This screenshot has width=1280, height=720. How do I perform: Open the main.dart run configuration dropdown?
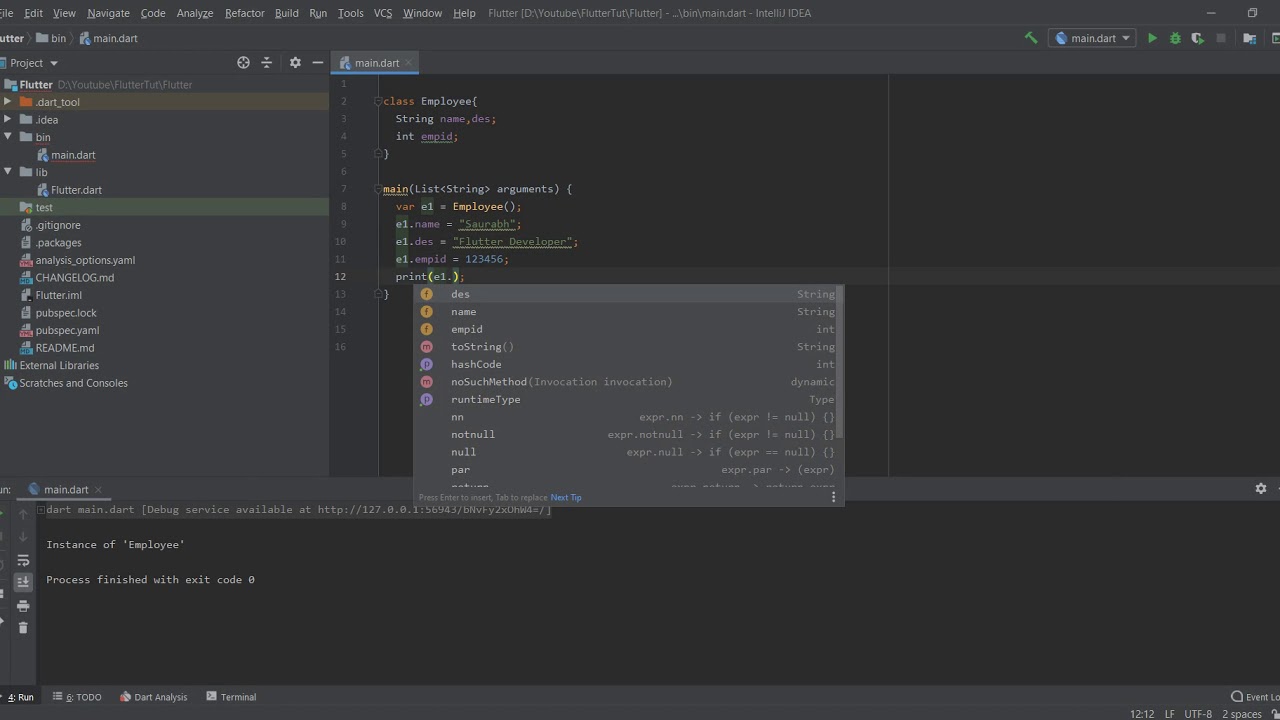(x=1092, y=38)
